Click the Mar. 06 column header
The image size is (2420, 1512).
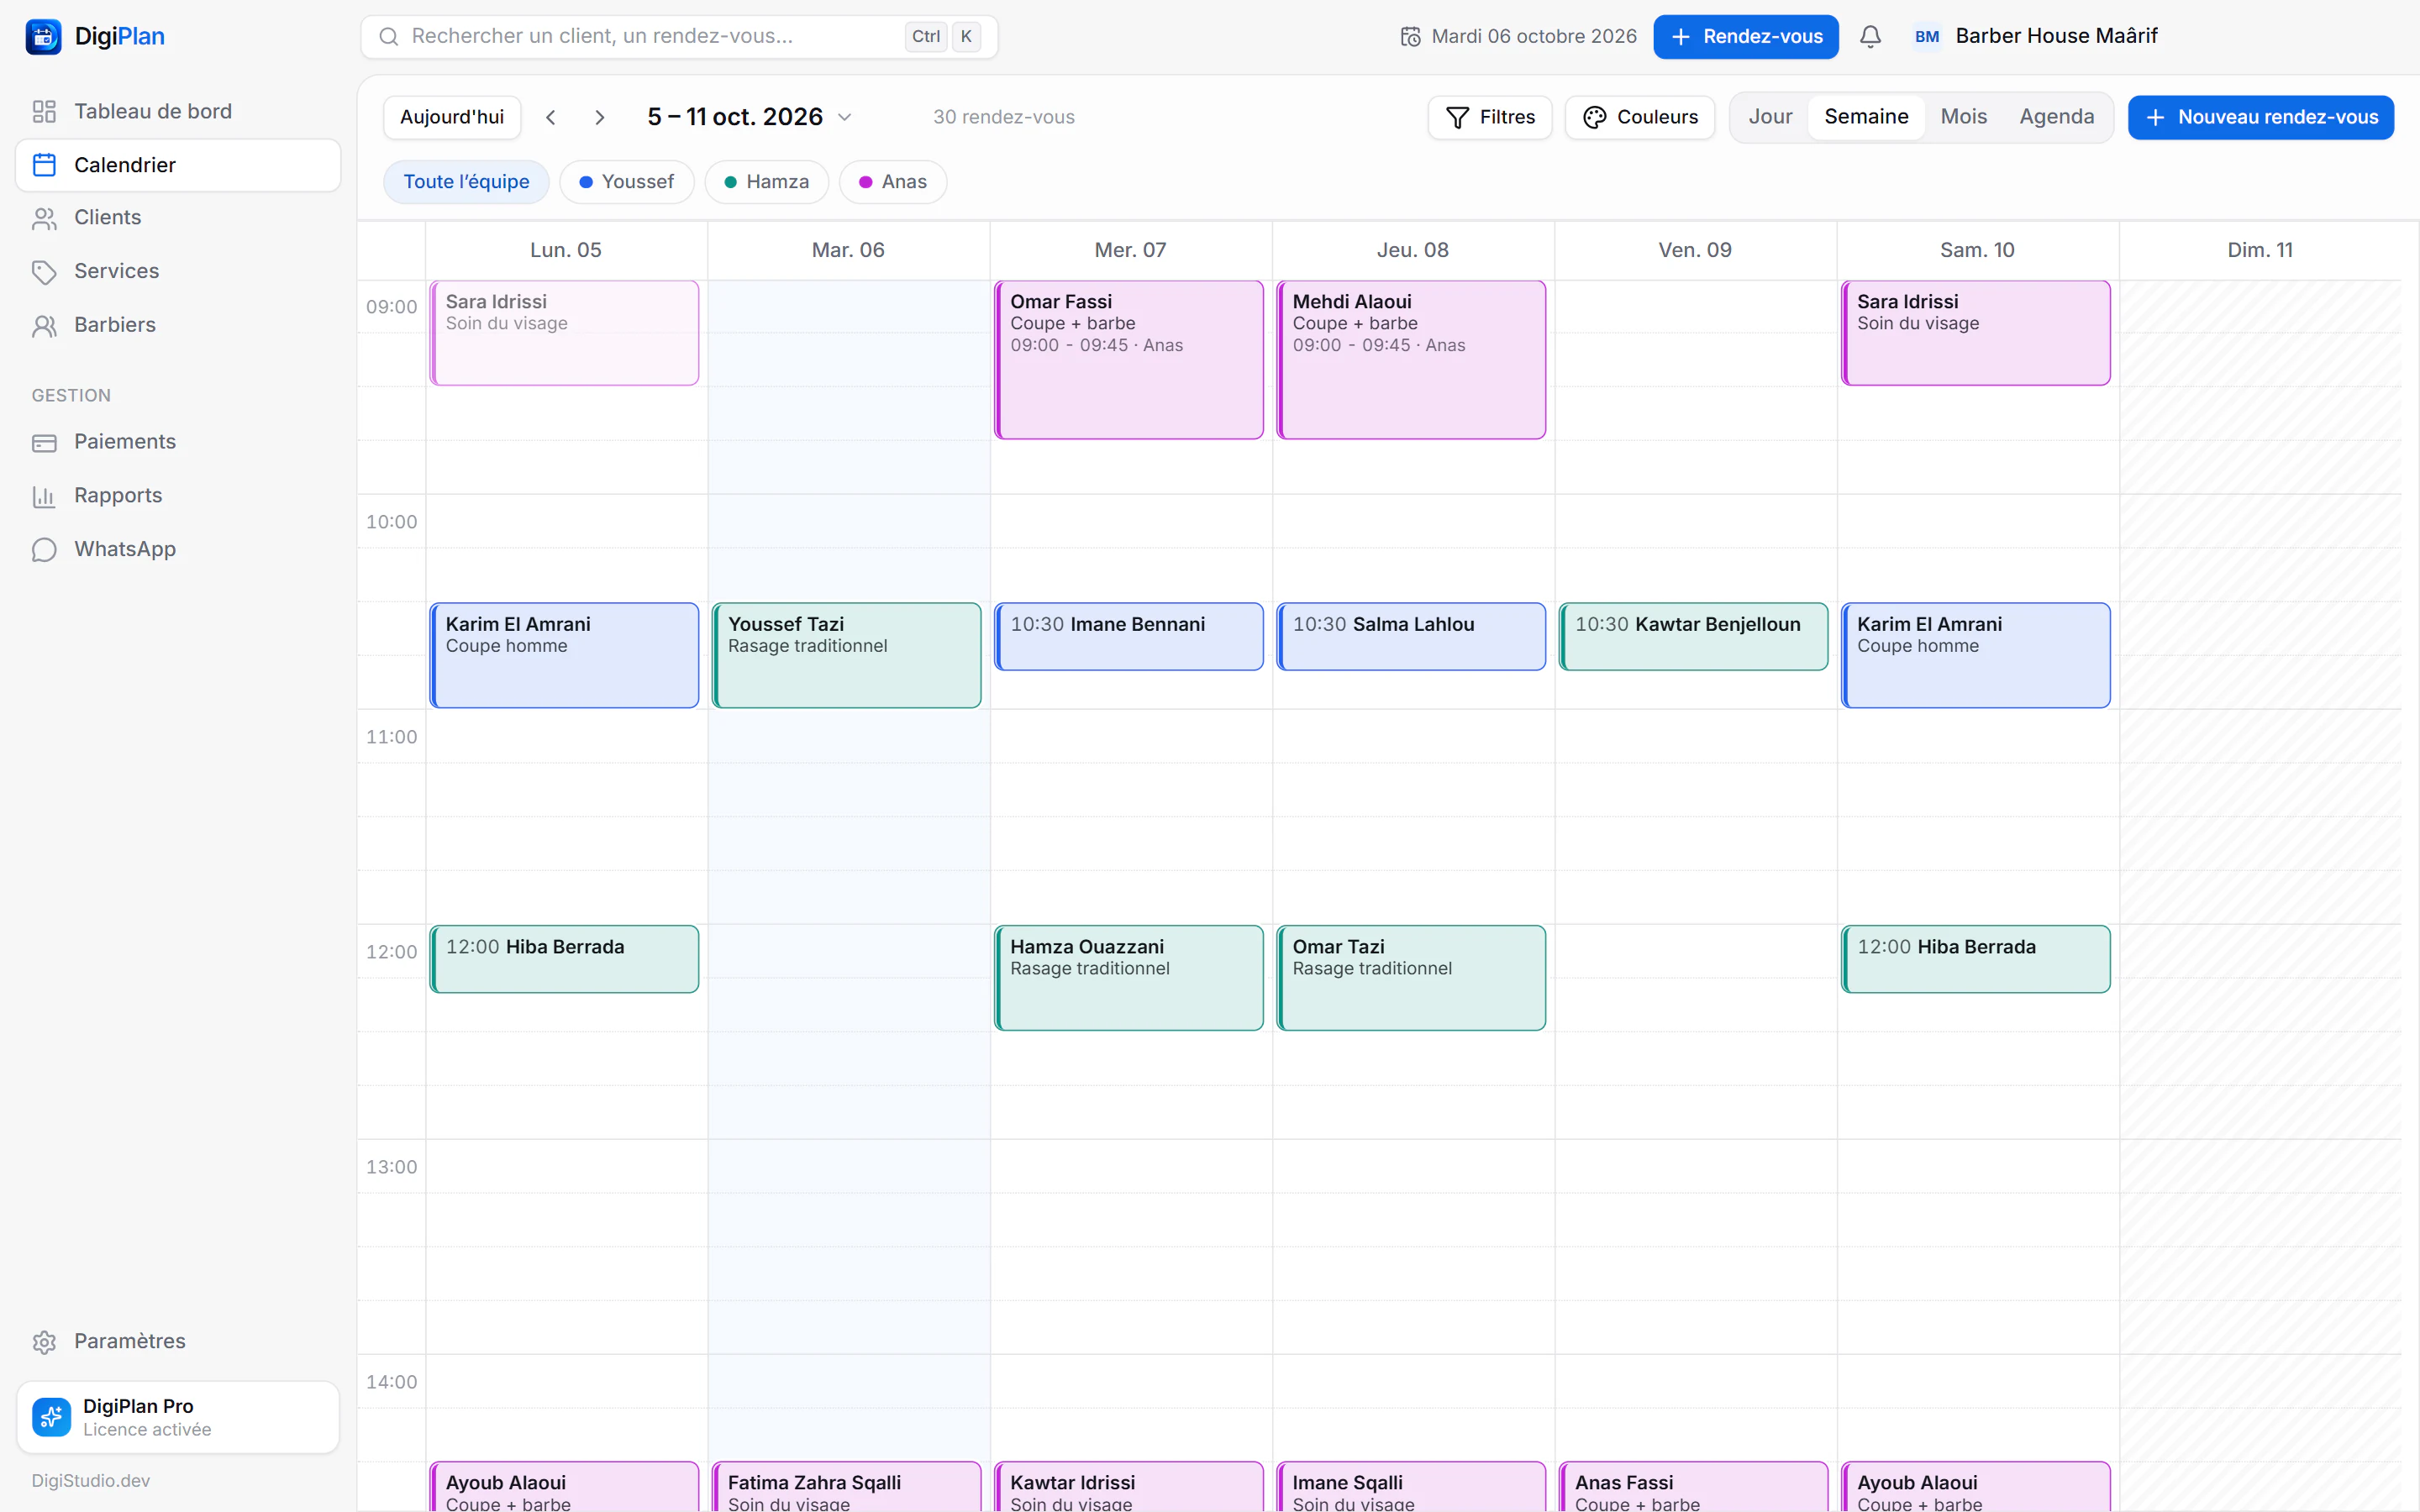[x=848, y=250]
